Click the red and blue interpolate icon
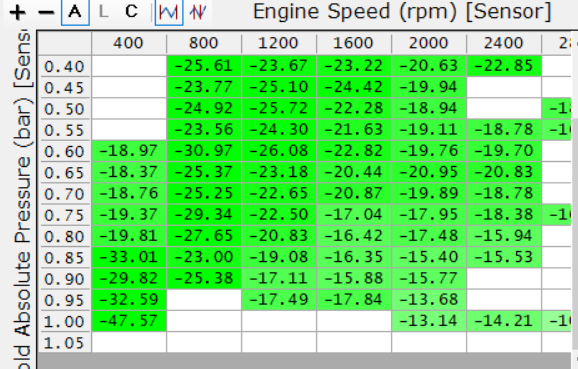The height and width of the screenshot is (369, 578). tap(198, 12)
